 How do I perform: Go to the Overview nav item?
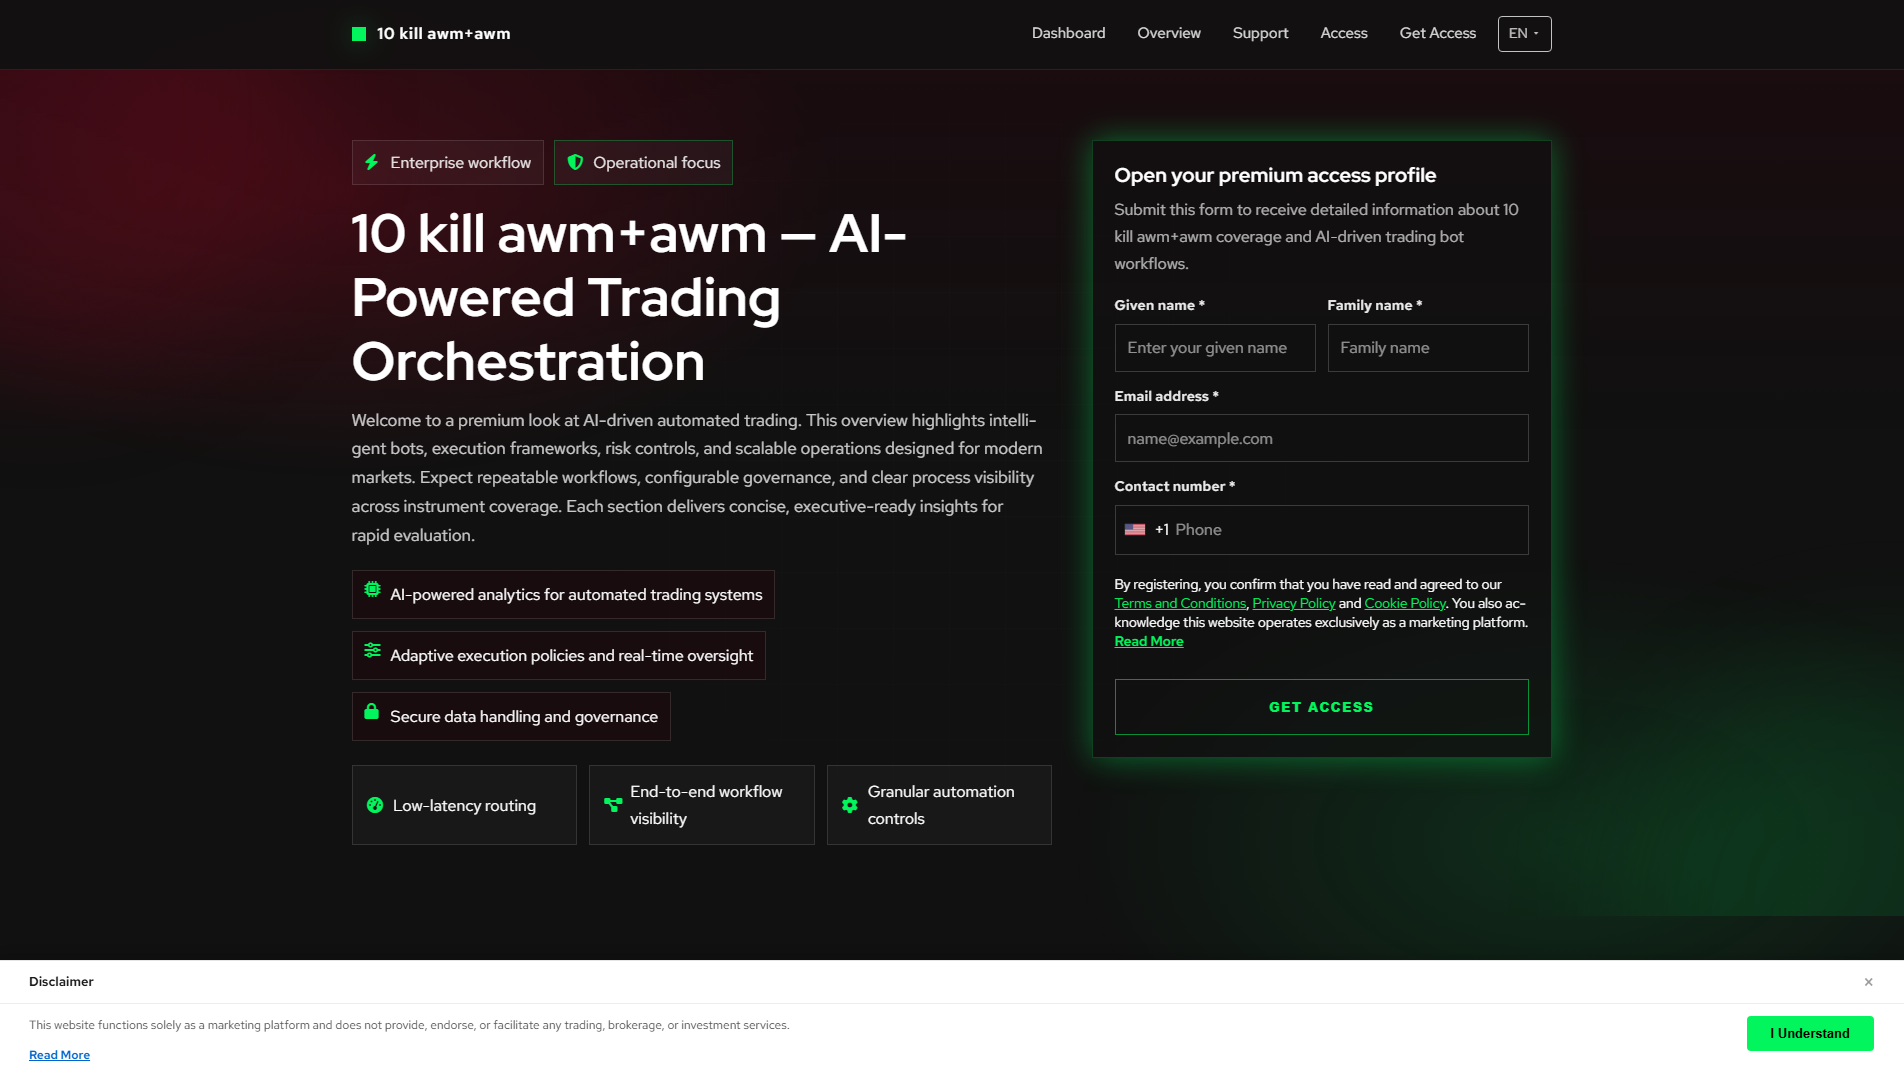[1169, 33]
